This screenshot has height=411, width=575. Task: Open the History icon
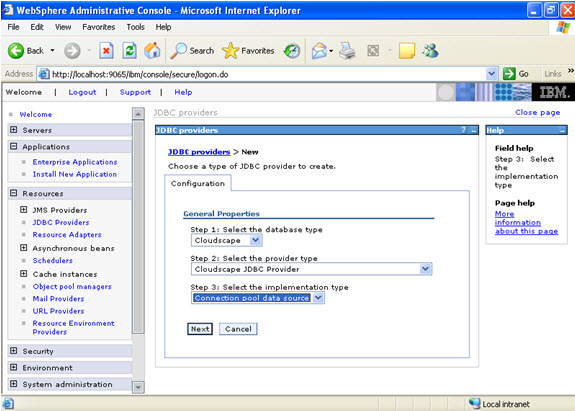292,51
